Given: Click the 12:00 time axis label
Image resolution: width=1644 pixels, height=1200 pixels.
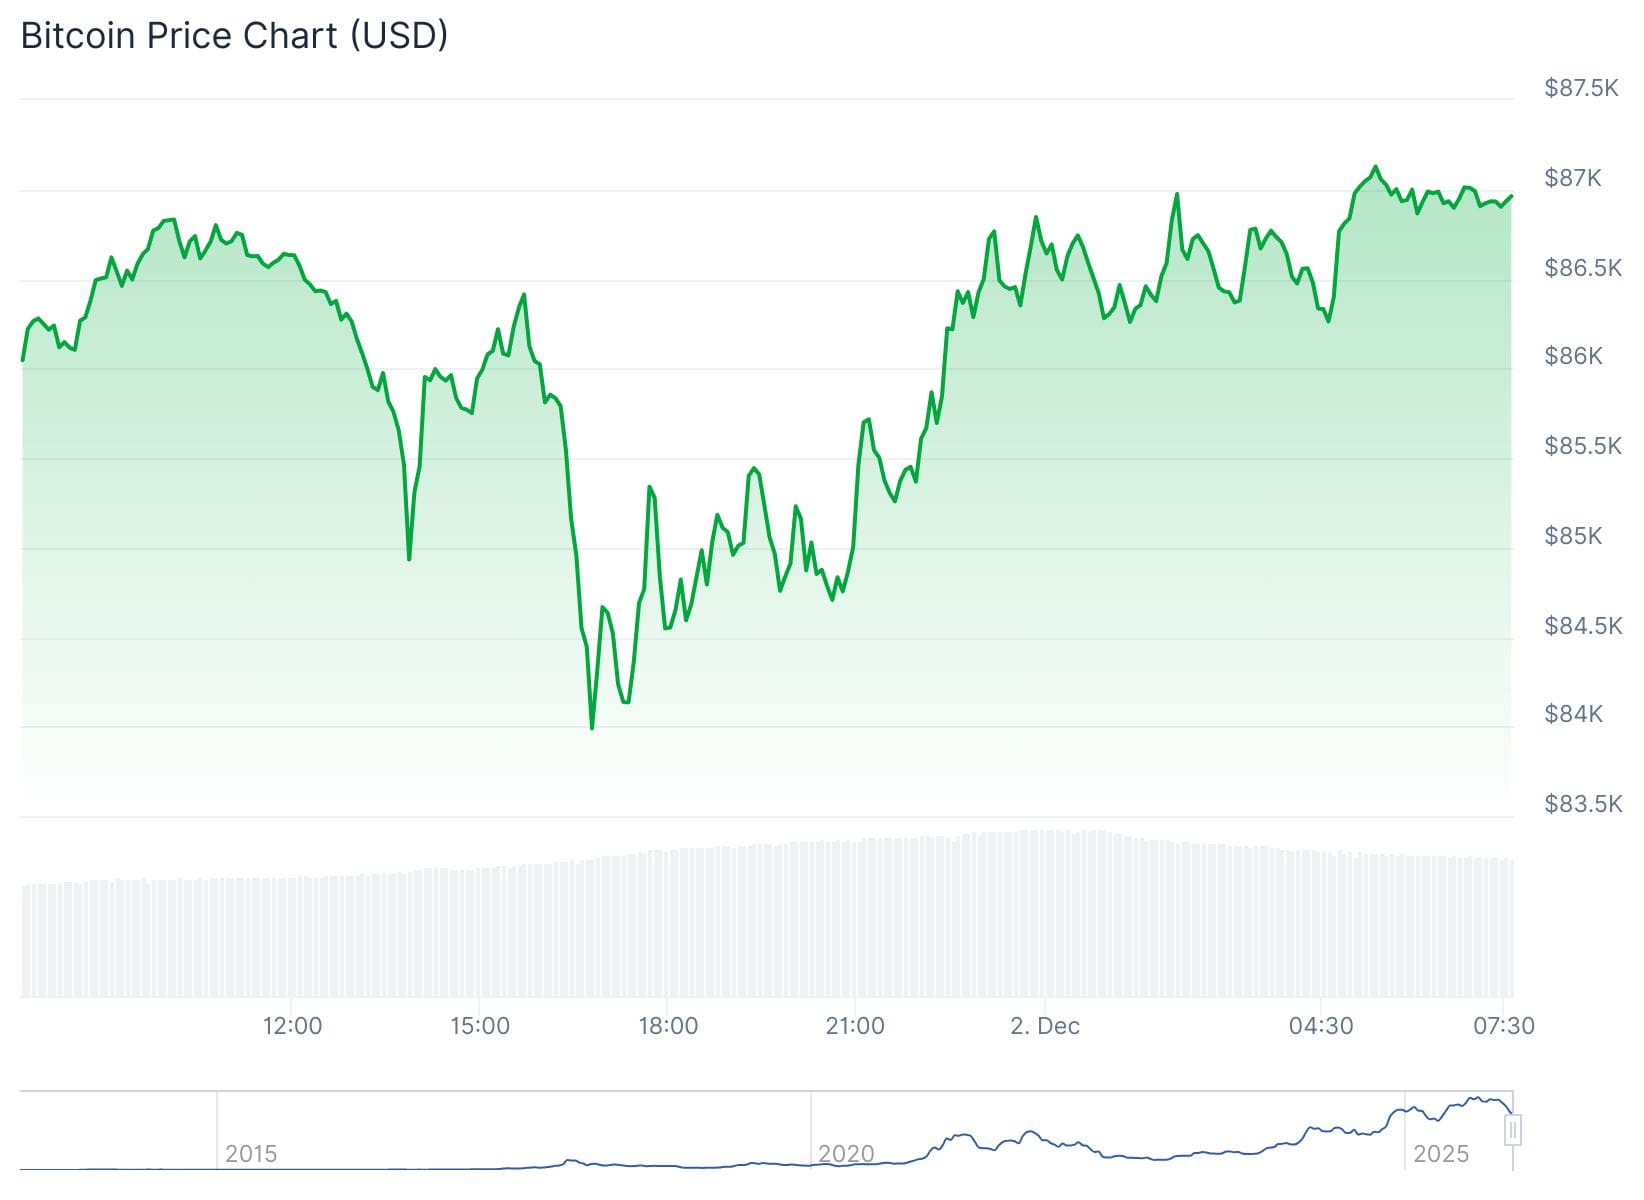Looking at the screenshot, I should click(x=292, y=1026).
